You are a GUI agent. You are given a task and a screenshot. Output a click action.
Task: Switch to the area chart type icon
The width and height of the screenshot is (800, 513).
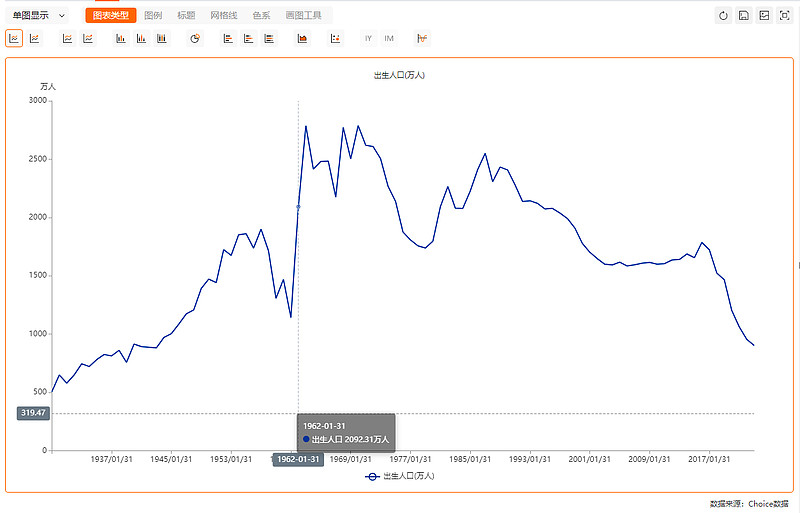click(x=302, y=38)
